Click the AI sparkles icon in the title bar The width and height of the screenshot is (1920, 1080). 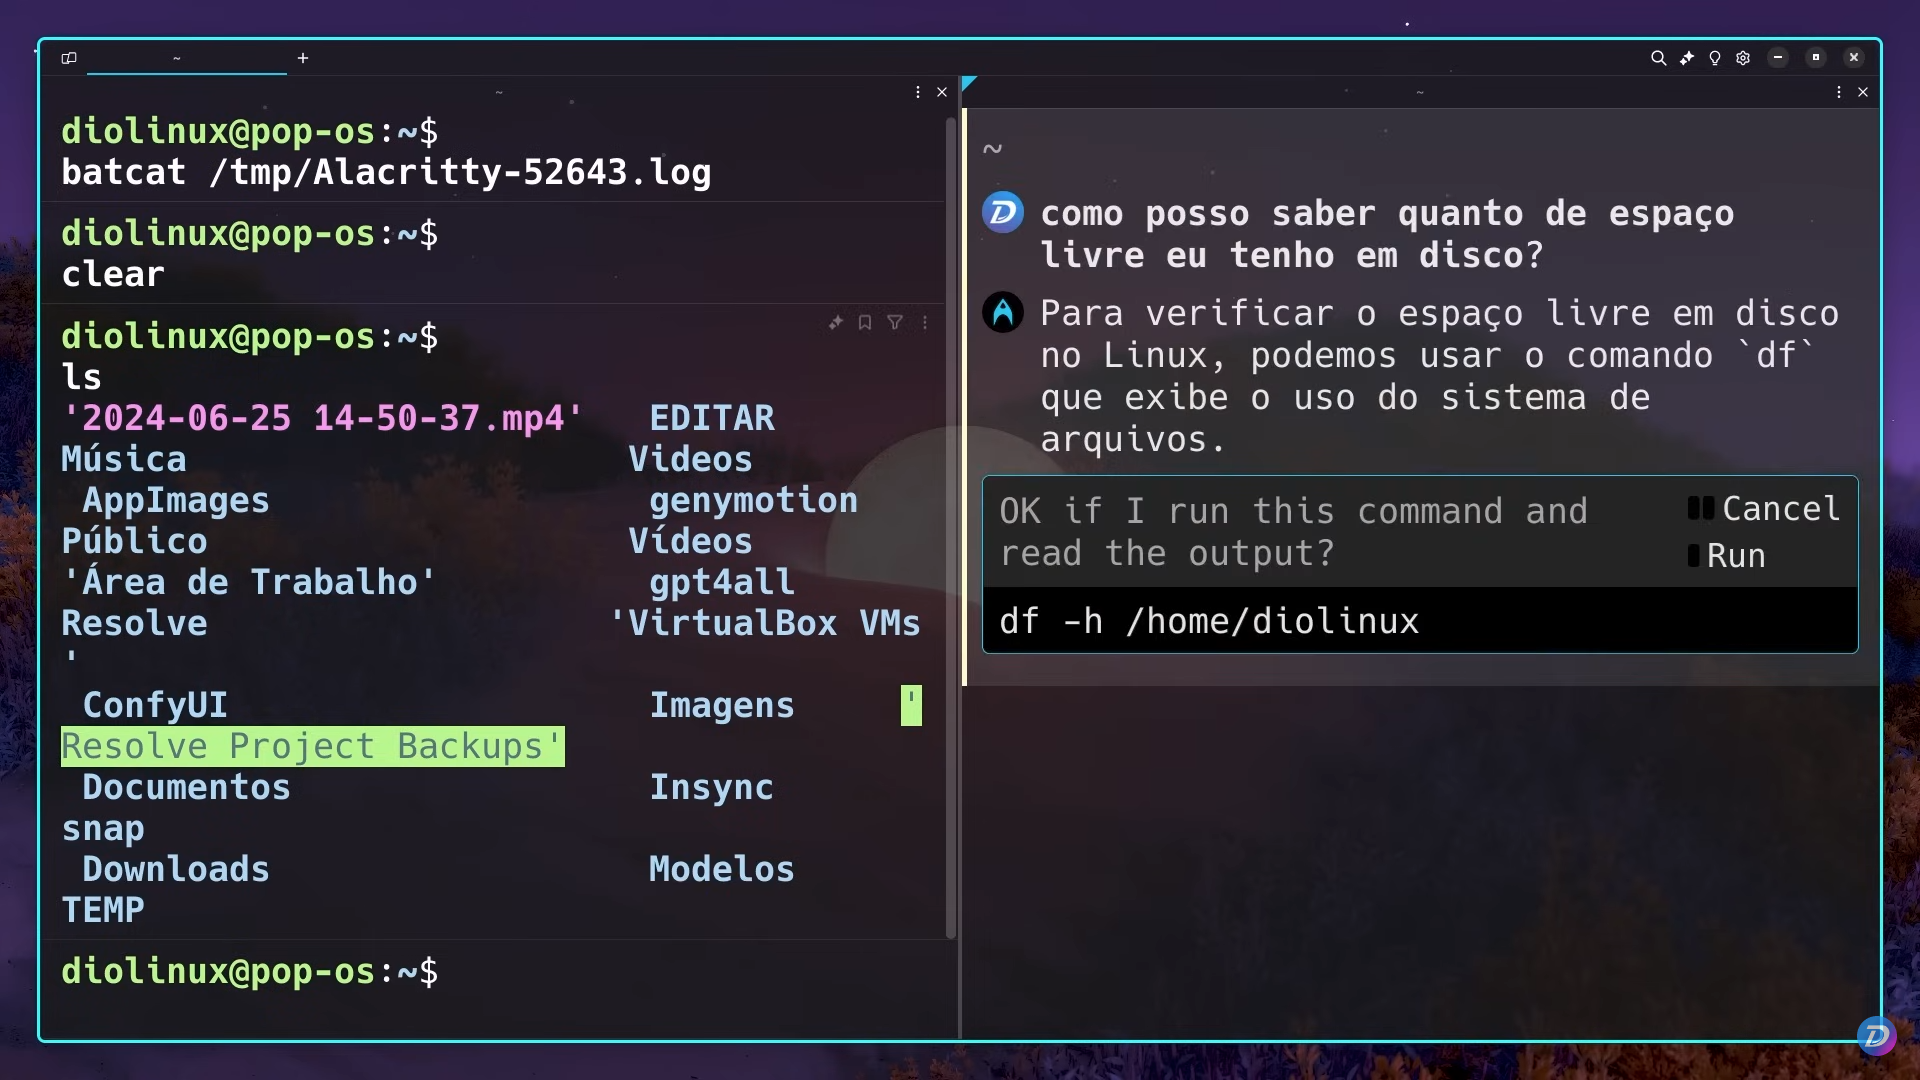point(1687,58)
